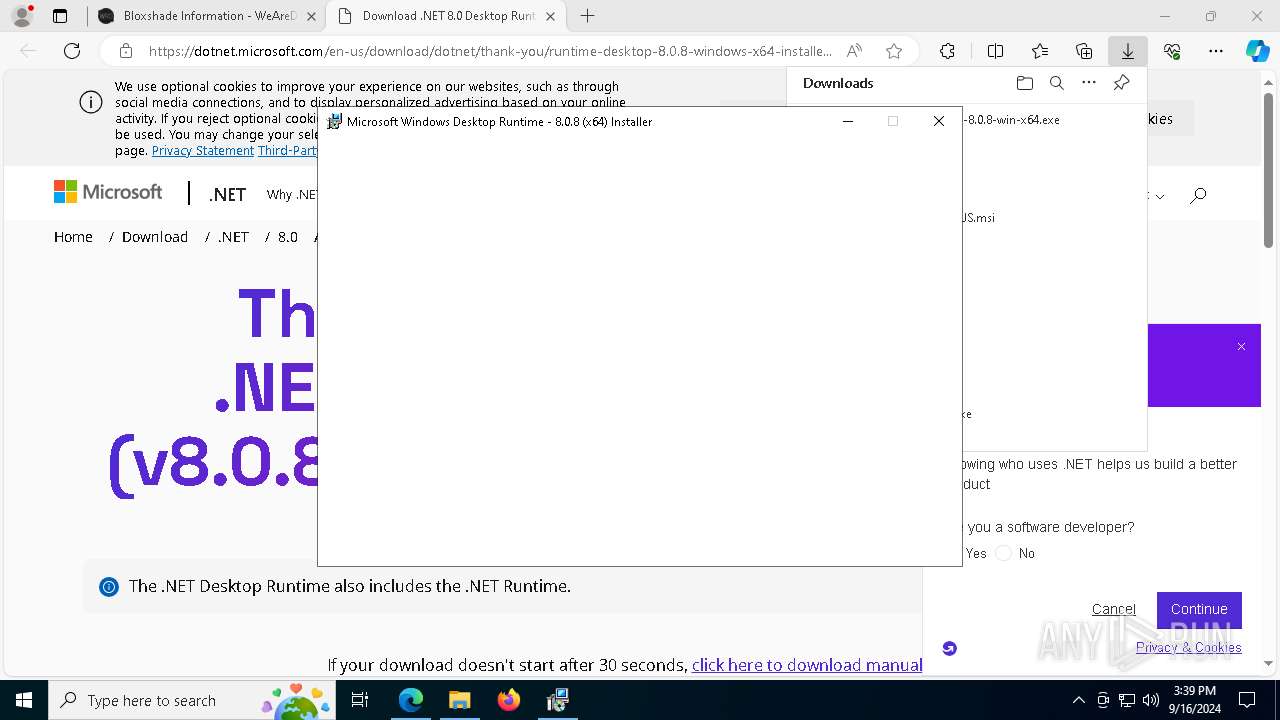Open downloads folder in Downloads panel
This screenshot has height=720, width=1280.
(x=1024, y=83)
